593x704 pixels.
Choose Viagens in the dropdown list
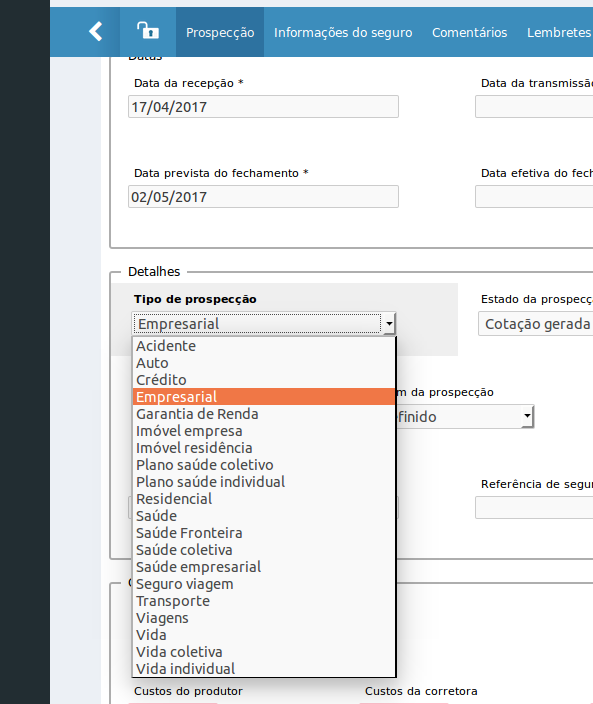(264, 618)
